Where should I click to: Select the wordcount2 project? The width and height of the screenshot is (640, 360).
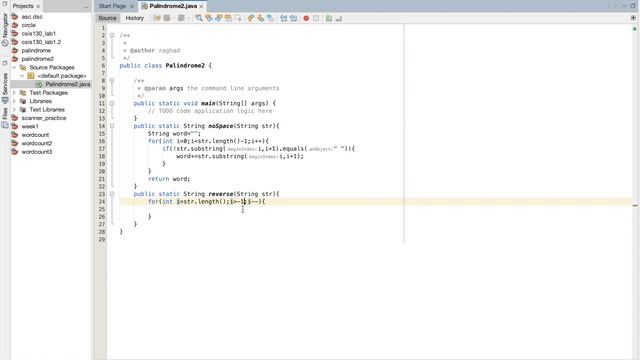[x=37, y=143]
